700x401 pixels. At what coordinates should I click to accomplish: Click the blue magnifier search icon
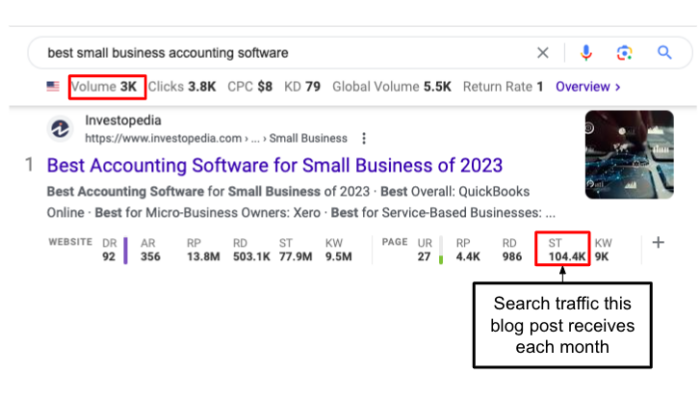click(664, 53)
